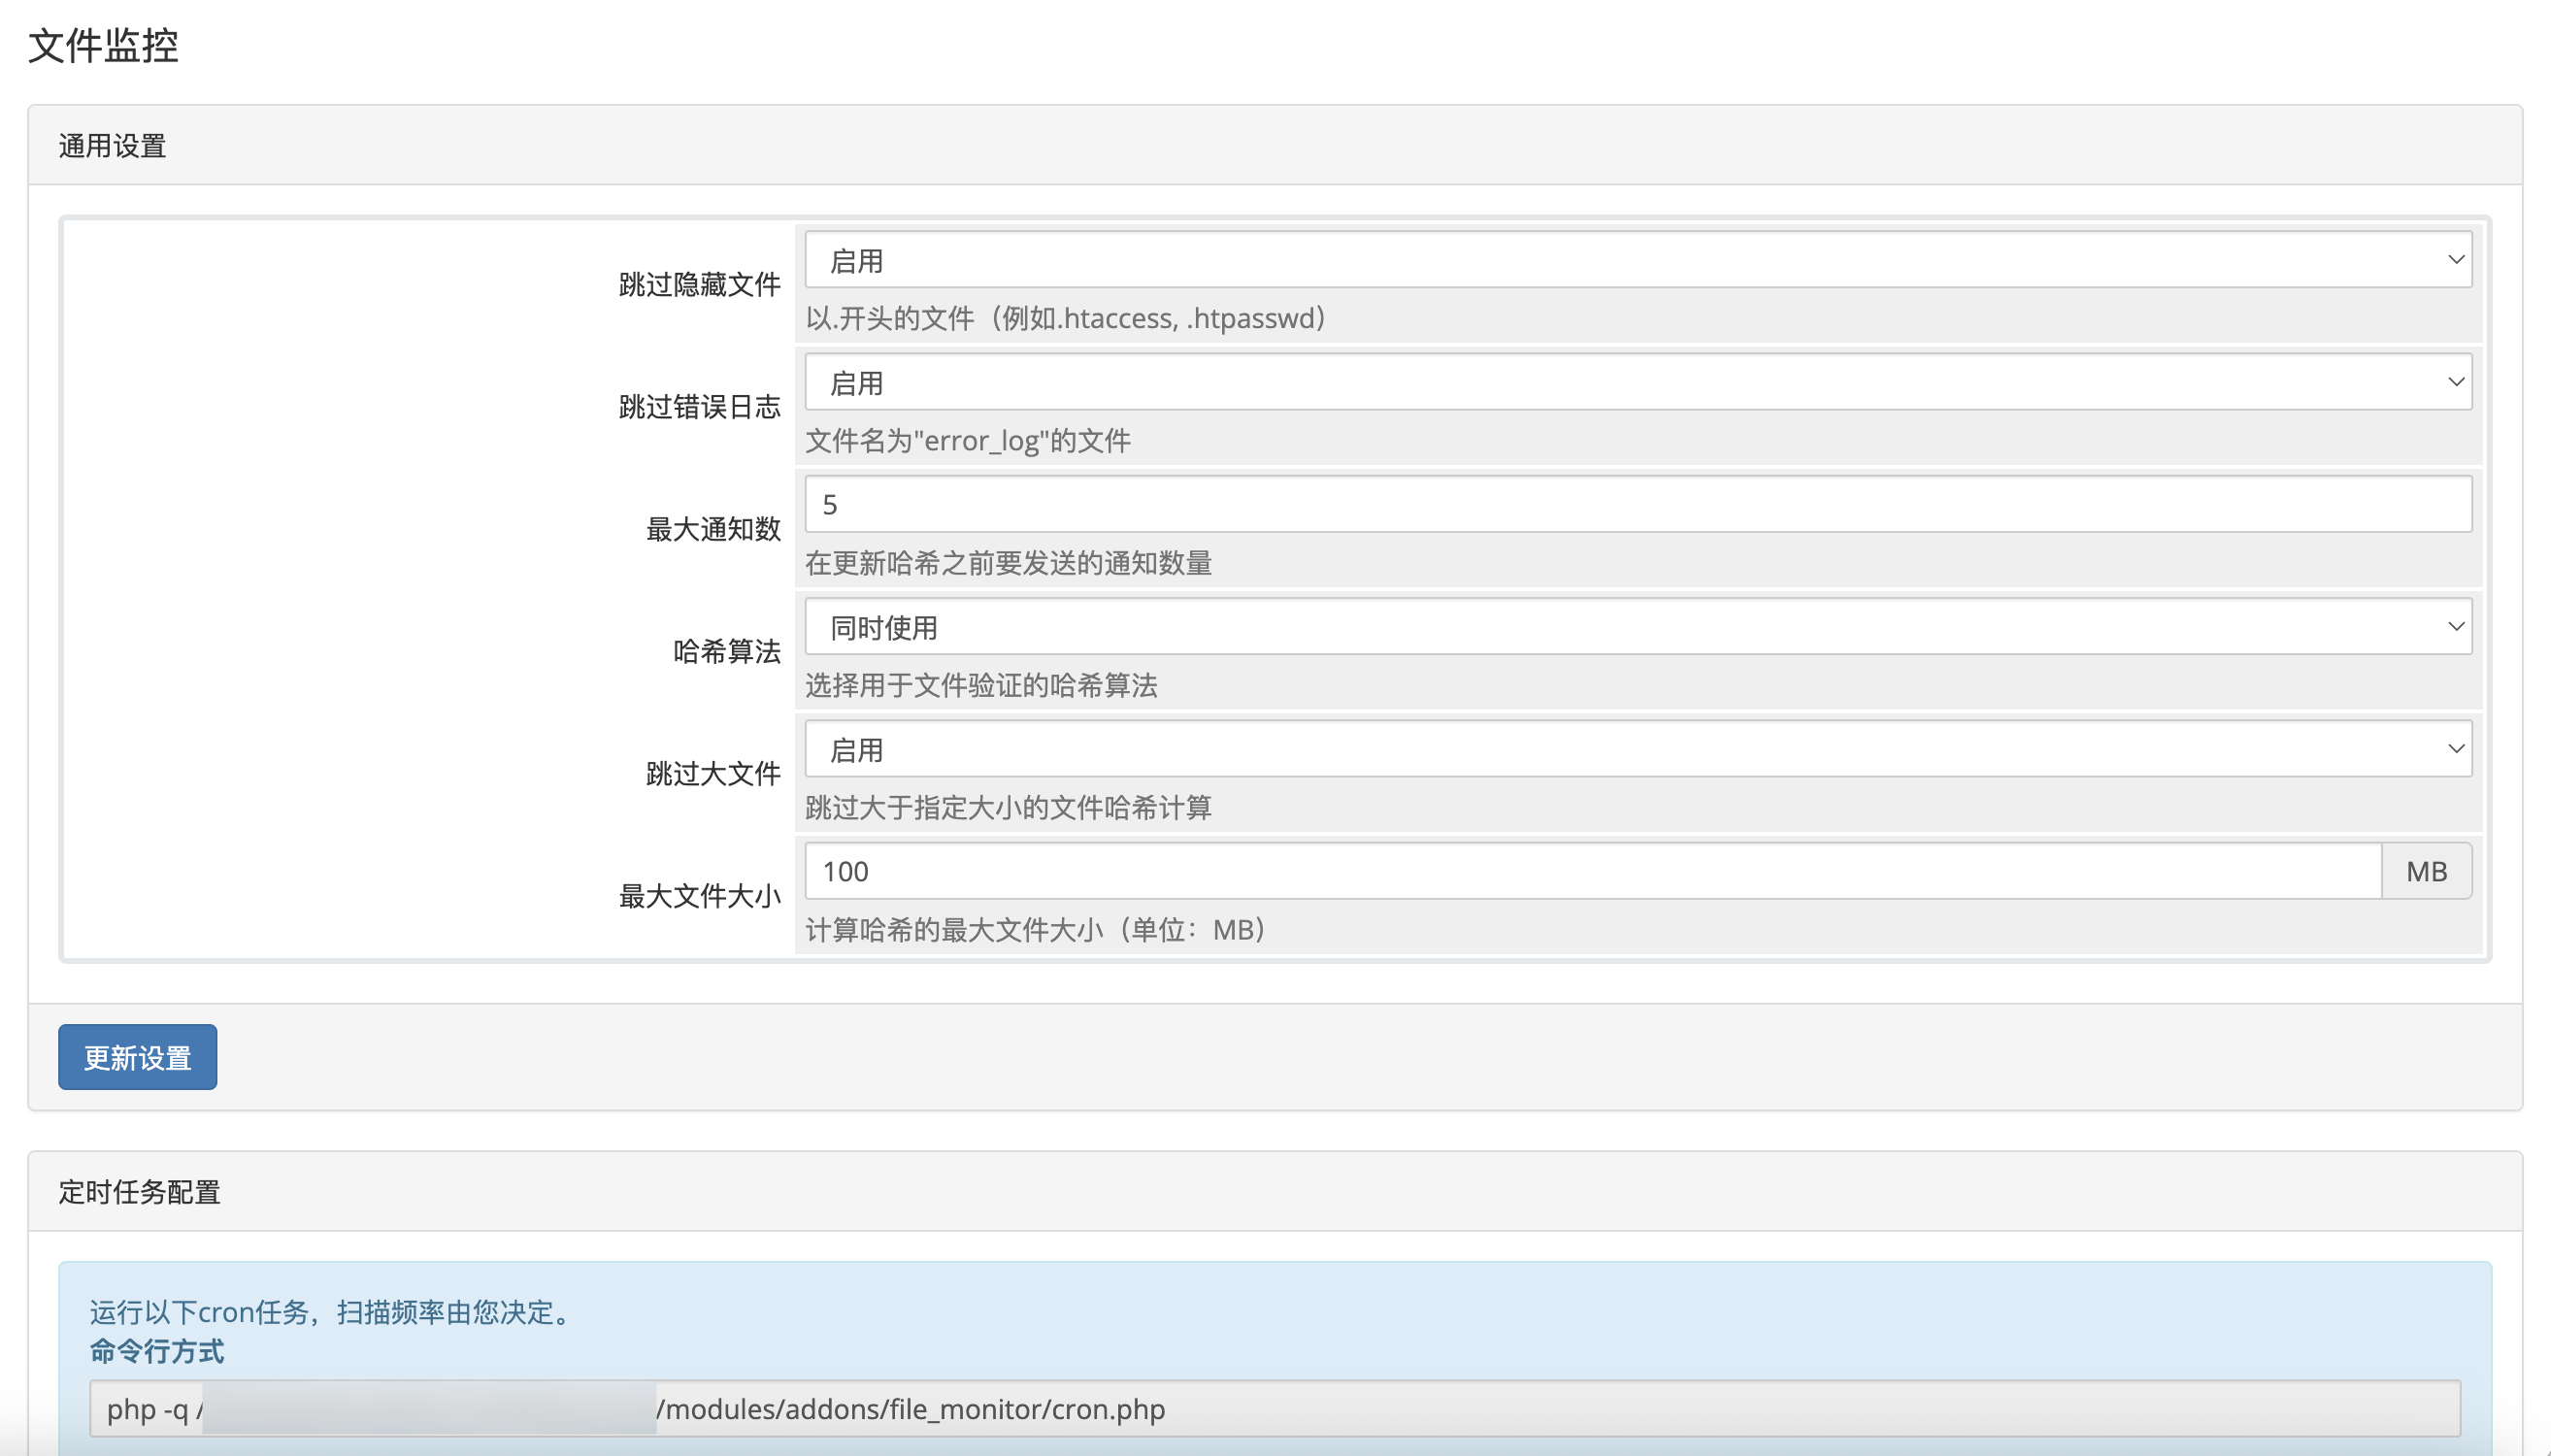Click the 跳过隐藏文件 field label
Viewport: 2551px width, 1456px height.
(700, 284)
